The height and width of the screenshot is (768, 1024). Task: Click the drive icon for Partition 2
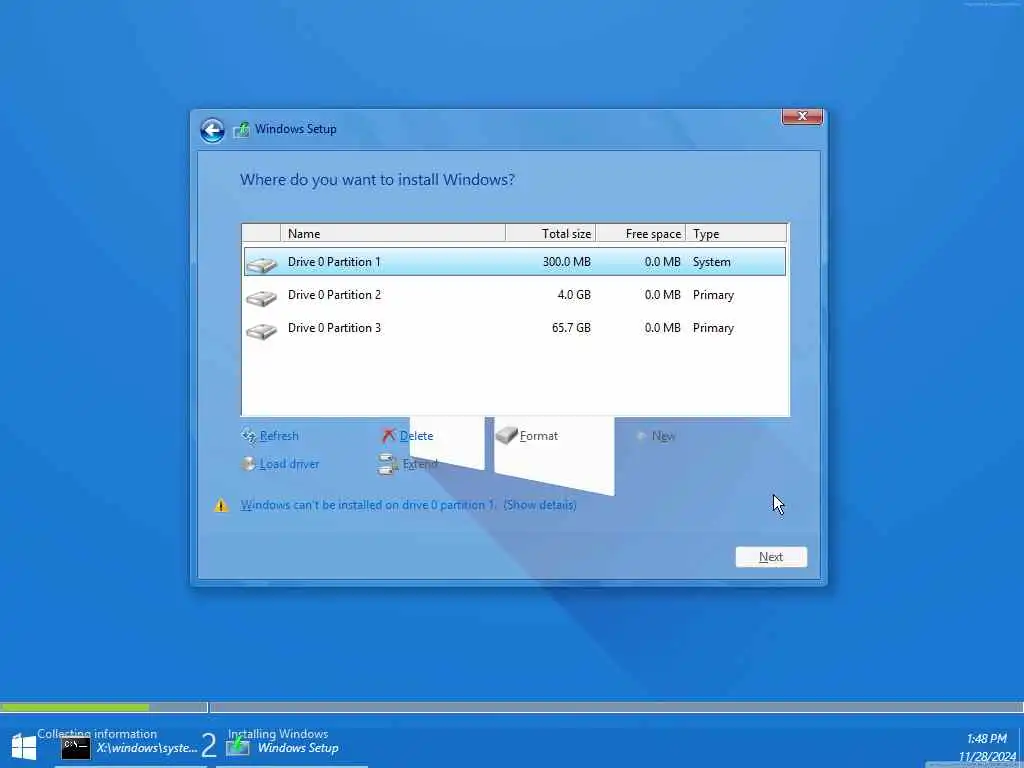[x=261, y=297]
